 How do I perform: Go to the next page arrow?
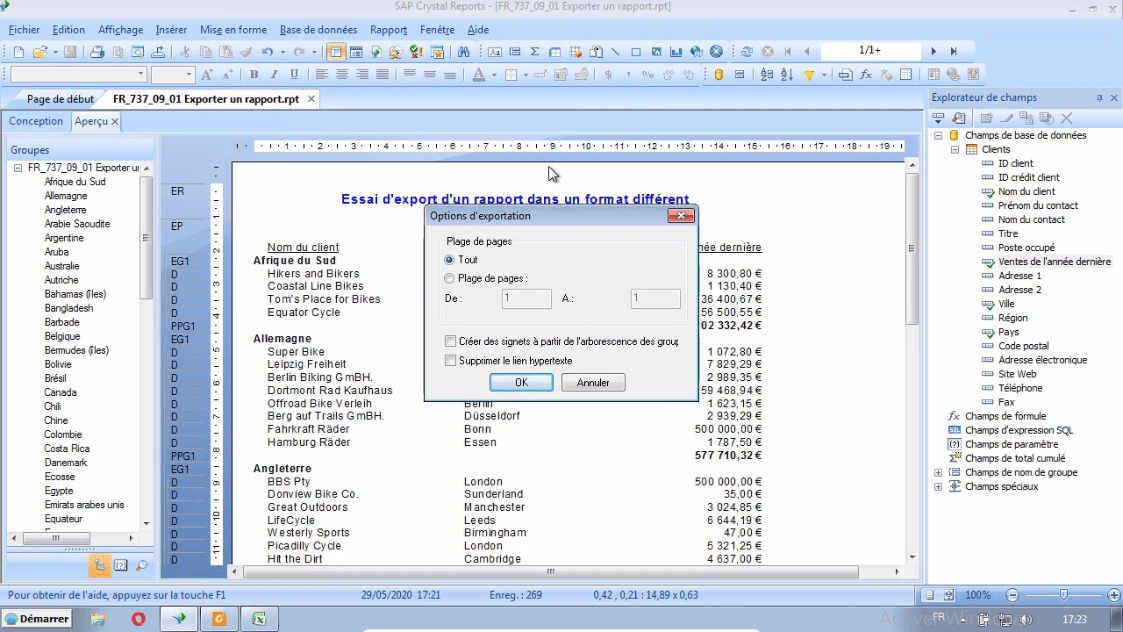click(933, 51)
